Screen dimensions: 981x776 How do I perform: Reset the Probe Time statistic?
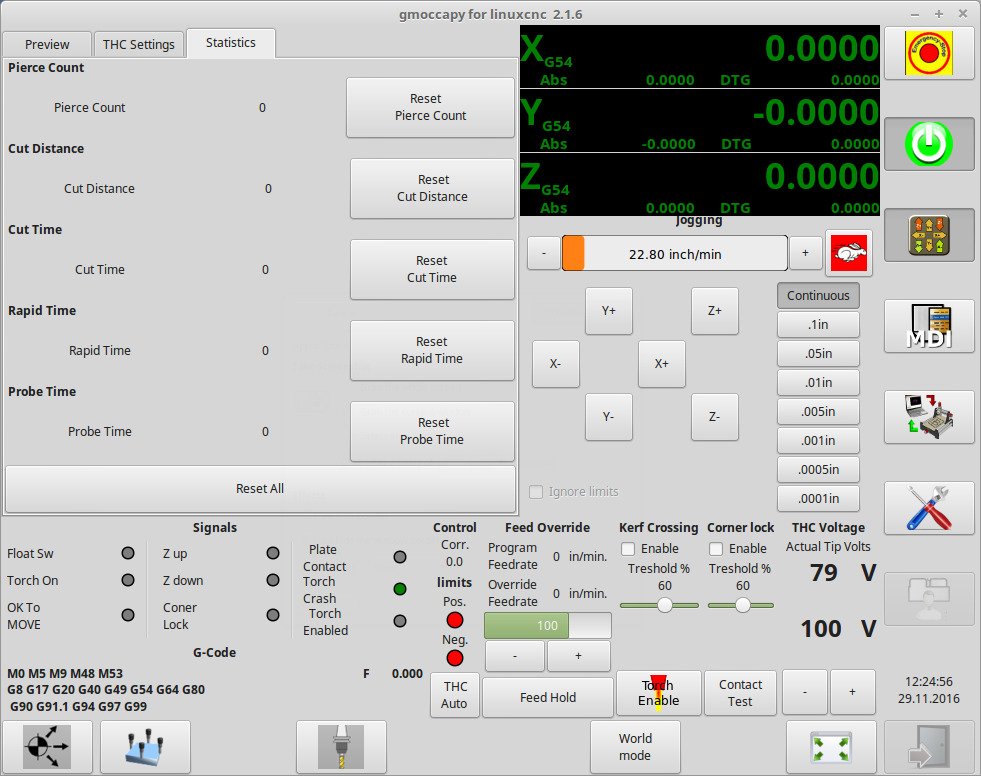432,431
